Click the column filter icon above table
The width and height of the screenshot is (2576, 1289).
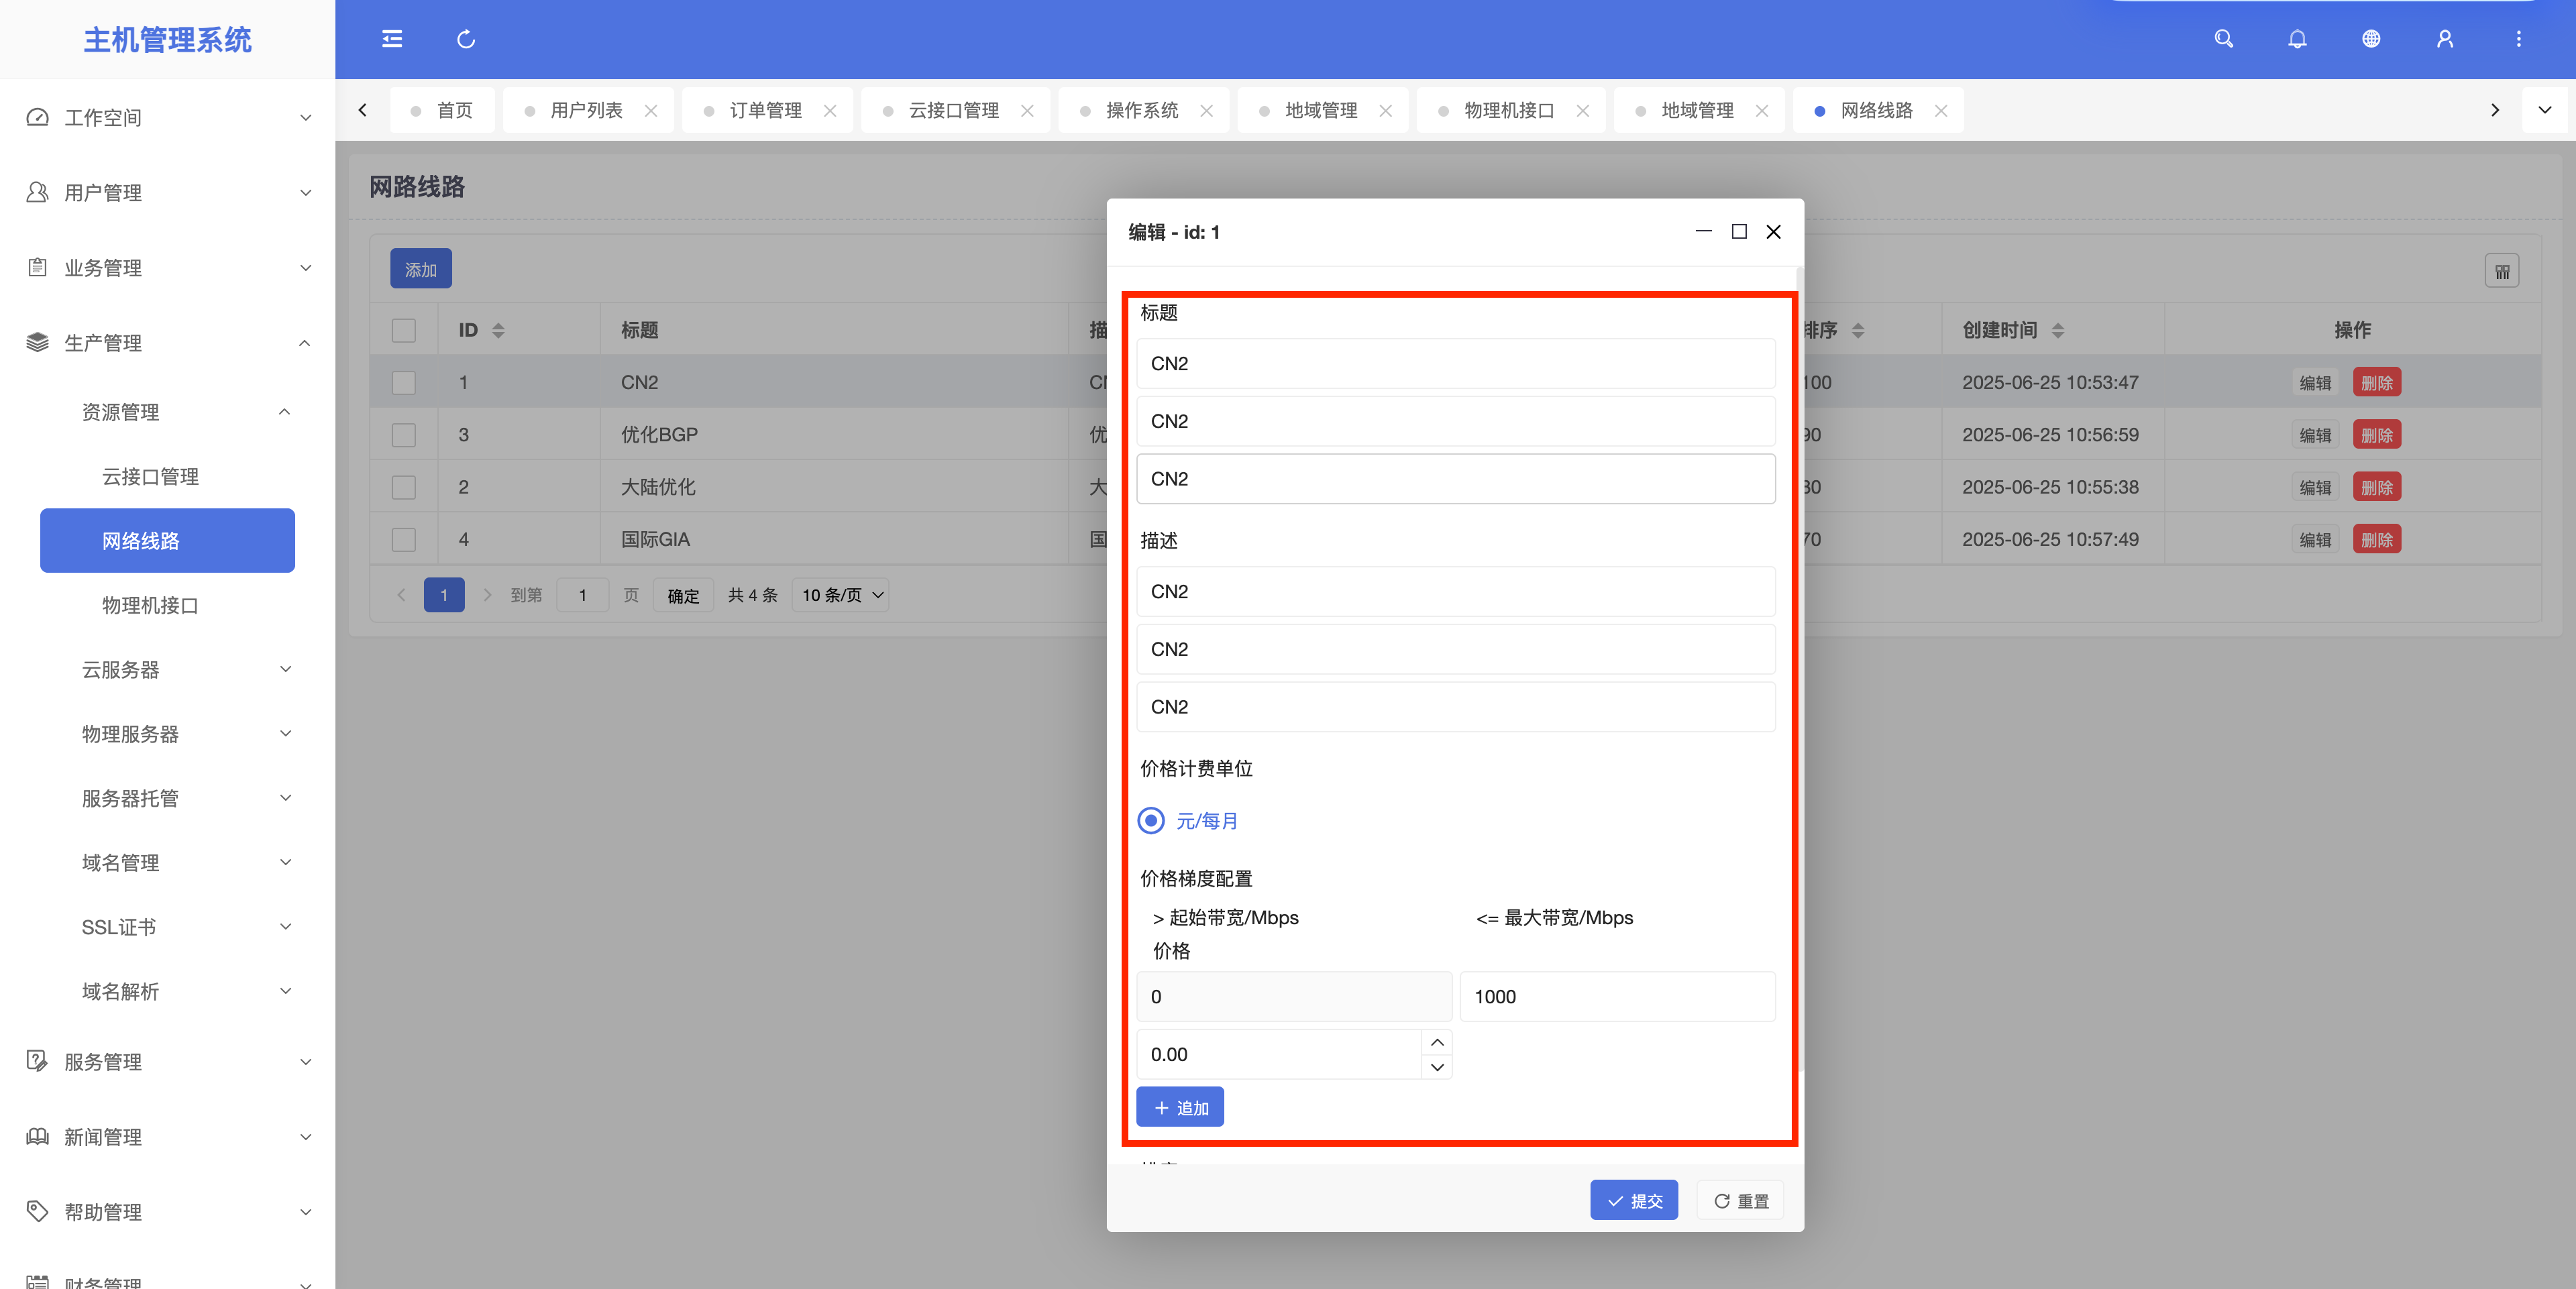(2502, 271)
